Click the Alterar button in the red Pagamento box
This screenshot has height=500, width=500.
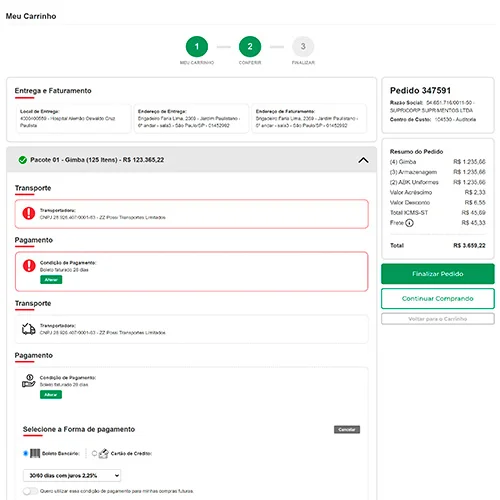[x=51, y=280]
